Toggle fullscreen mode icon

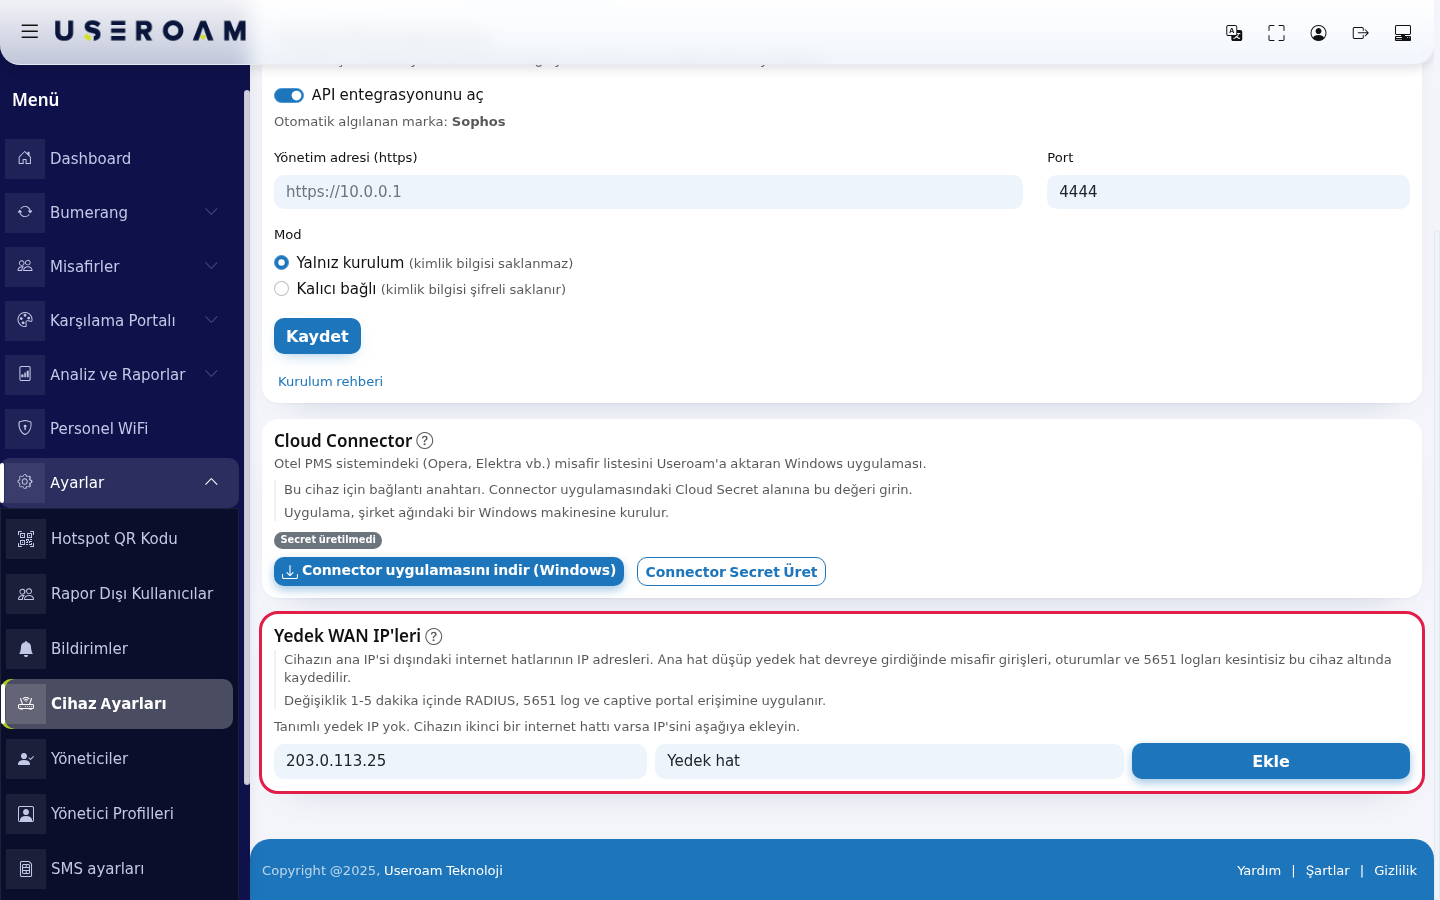pos(1276,33)
